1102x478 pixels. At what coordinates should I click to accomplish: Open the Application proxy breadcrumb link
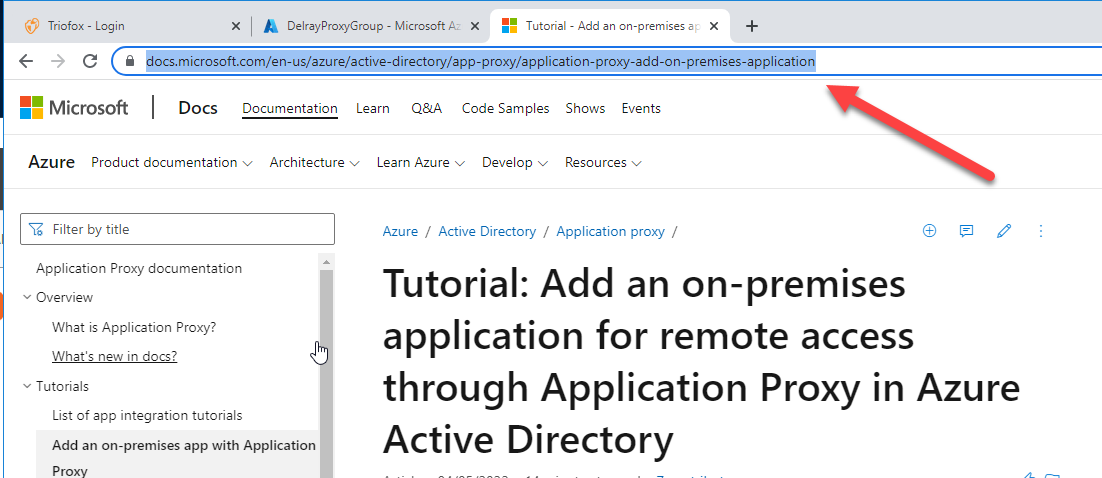click(x=611, y=231)
